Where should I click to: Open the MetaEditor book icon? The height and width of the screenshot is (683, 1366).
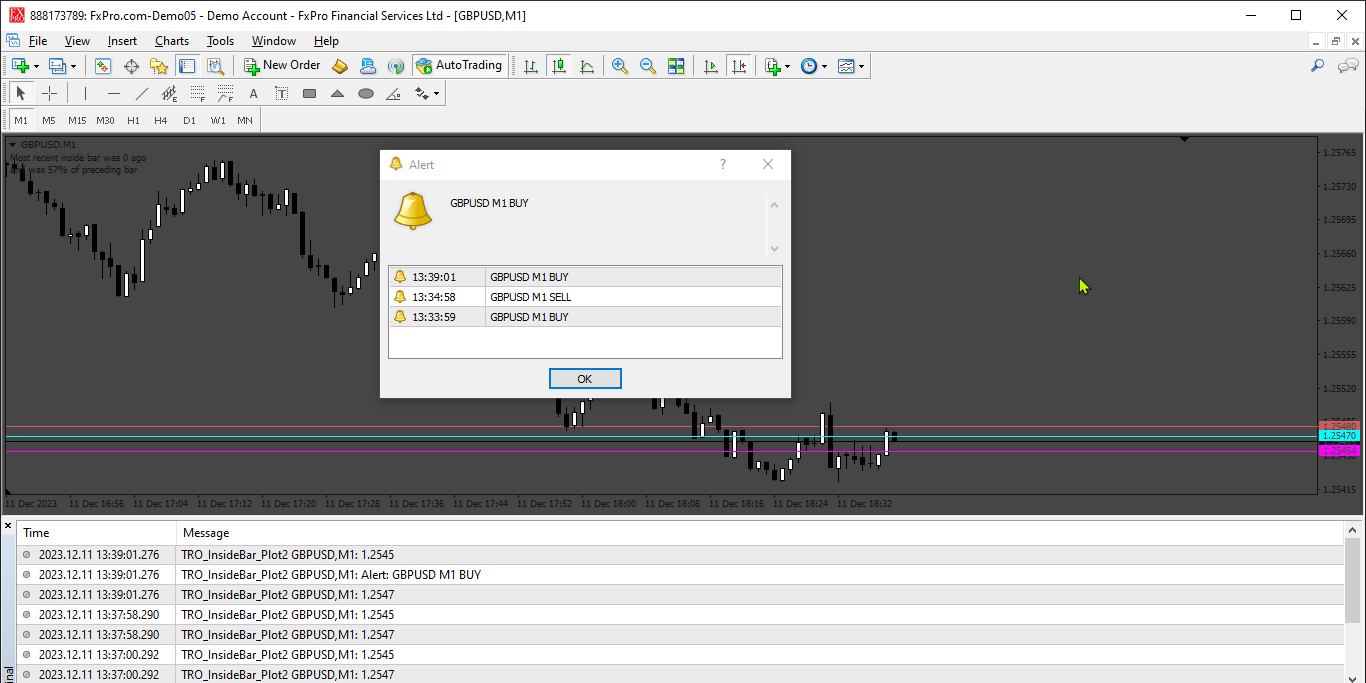tap(340, 66)
